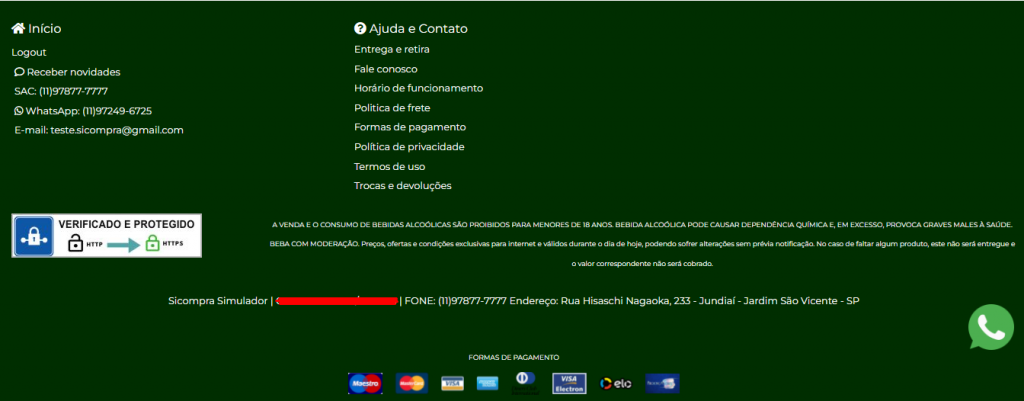1024x401 pixels.
Task: Click the MasterCard payment icon
Action: point(412,382)
